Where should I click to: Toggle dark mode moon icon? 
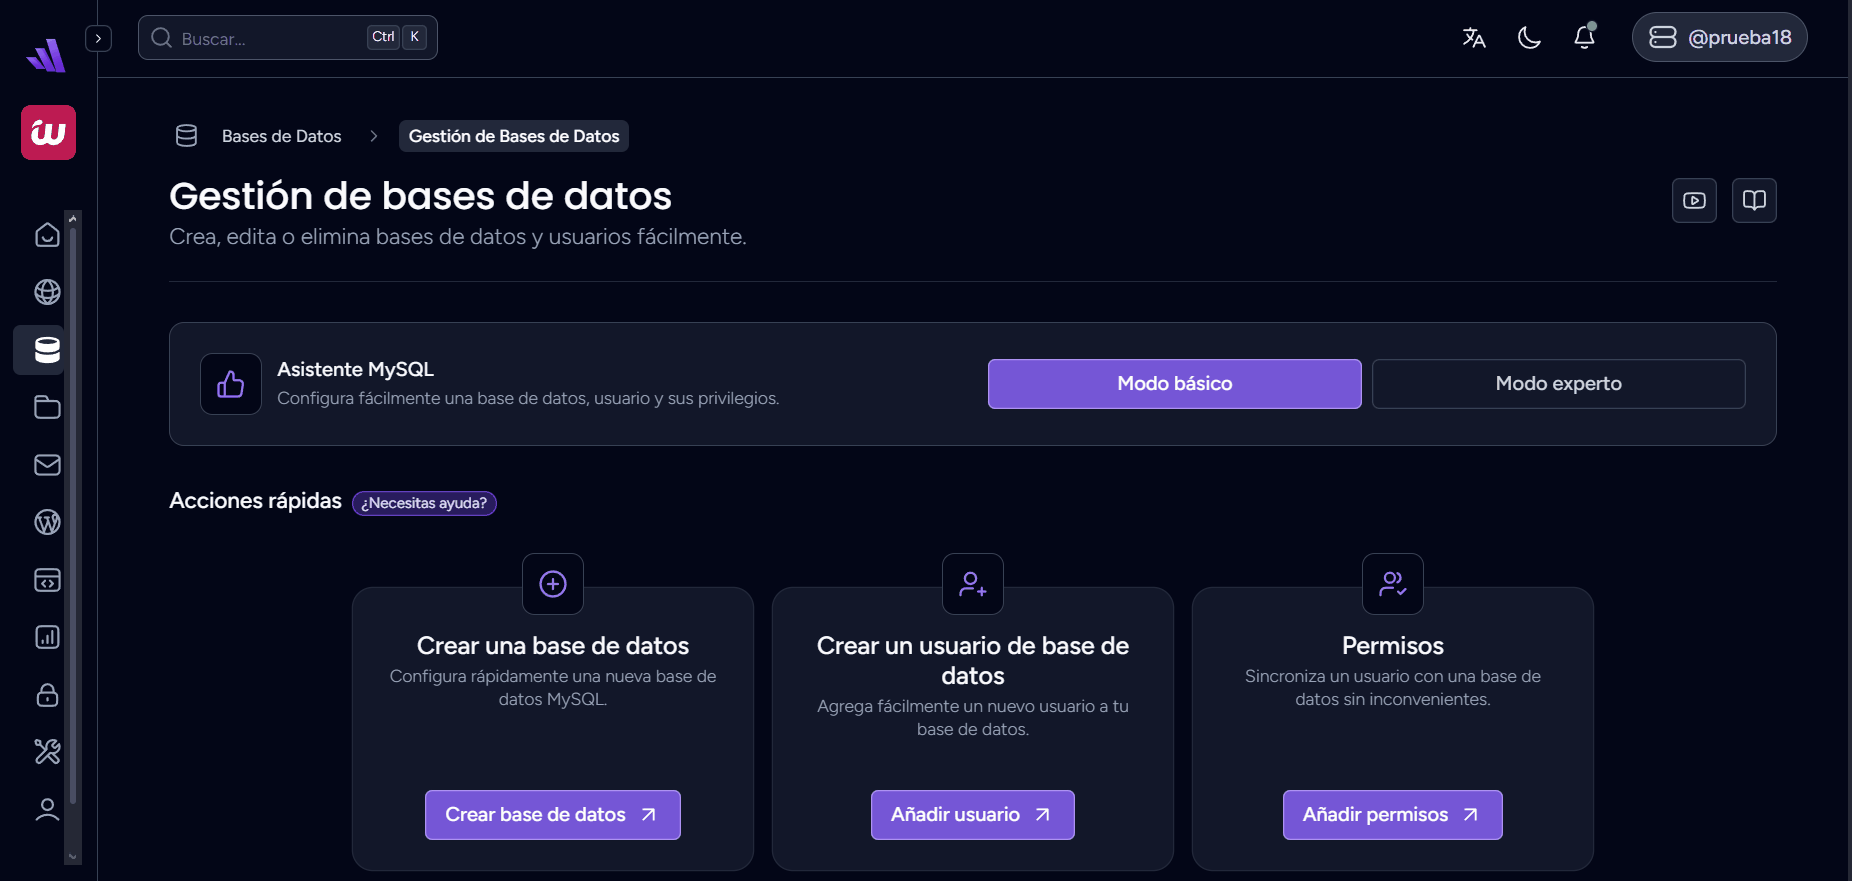(1529, 38)
